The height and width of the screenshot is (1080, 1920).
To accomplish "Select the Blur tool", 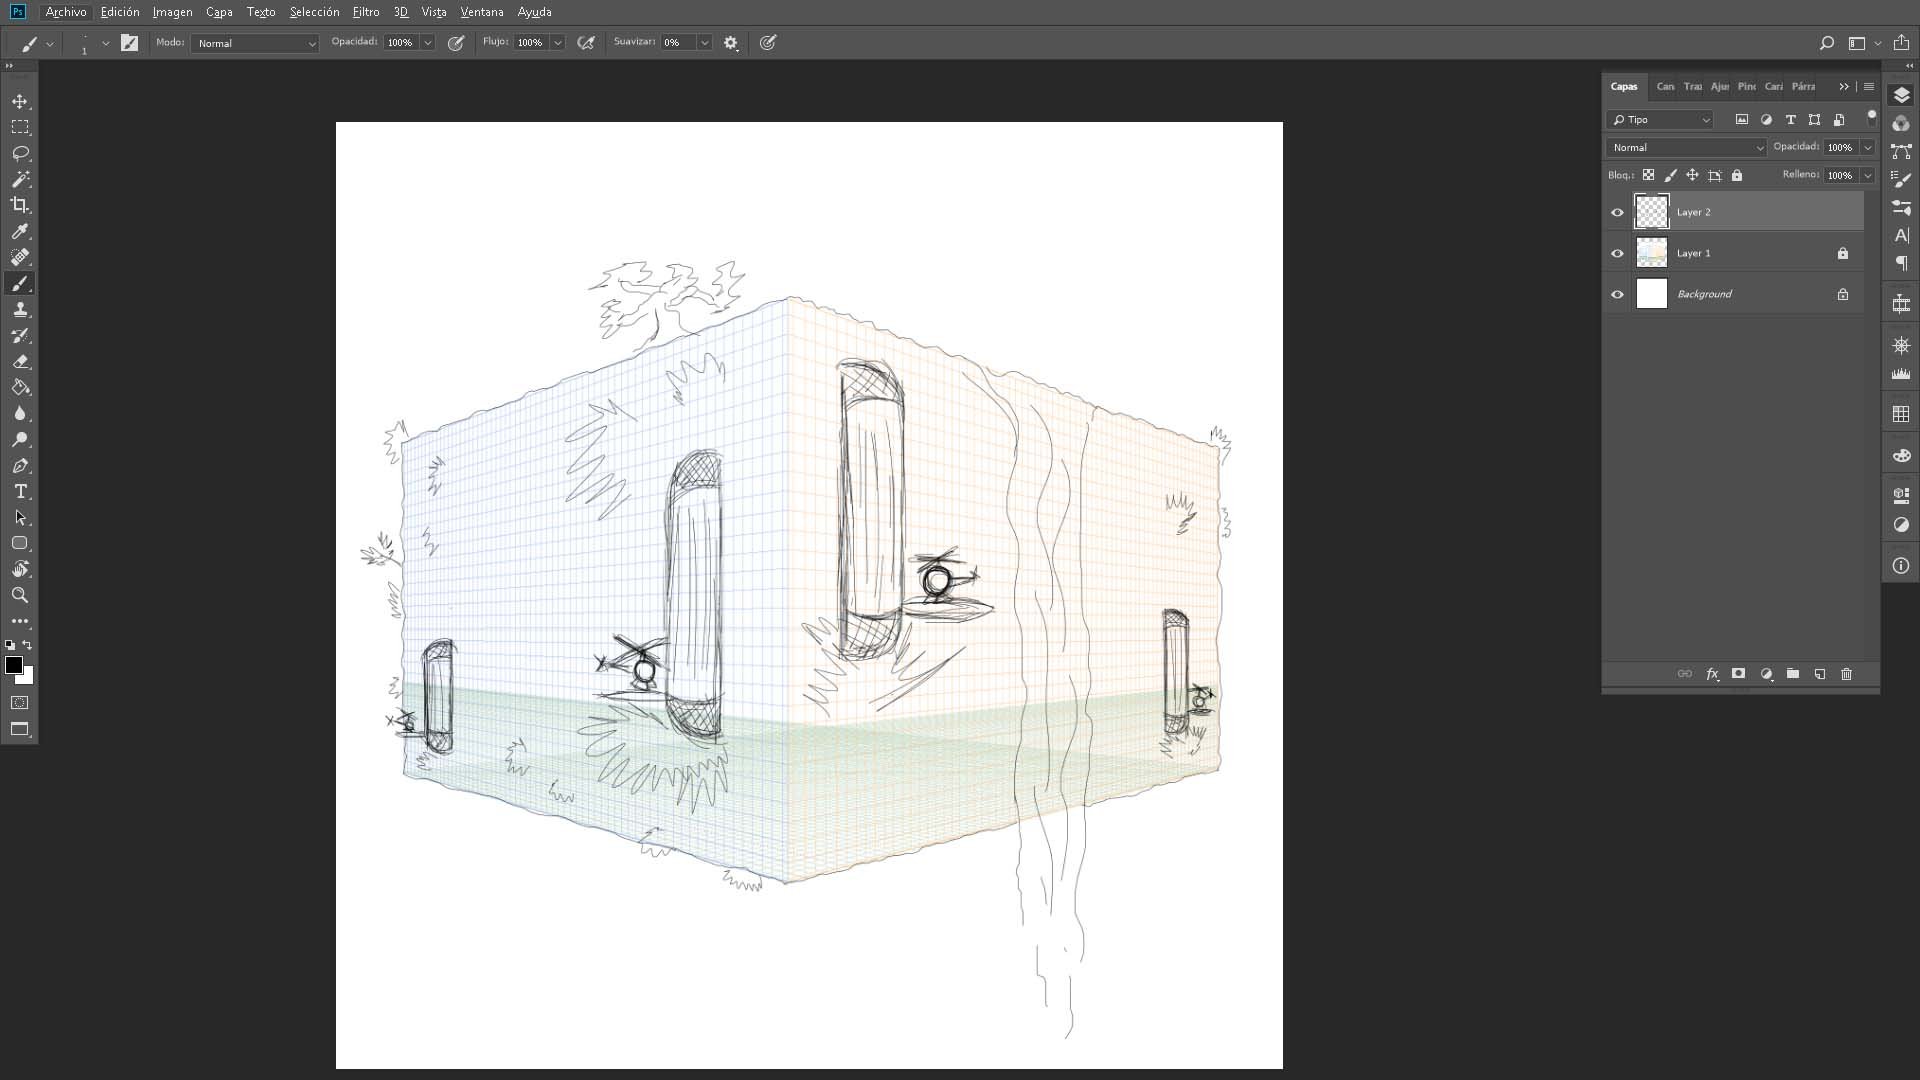I will coord(20,414).
